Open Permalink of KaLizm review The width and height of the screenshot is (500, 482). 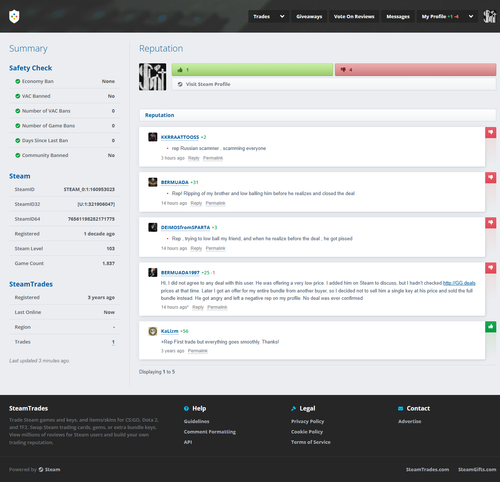[x=198, y=351]
